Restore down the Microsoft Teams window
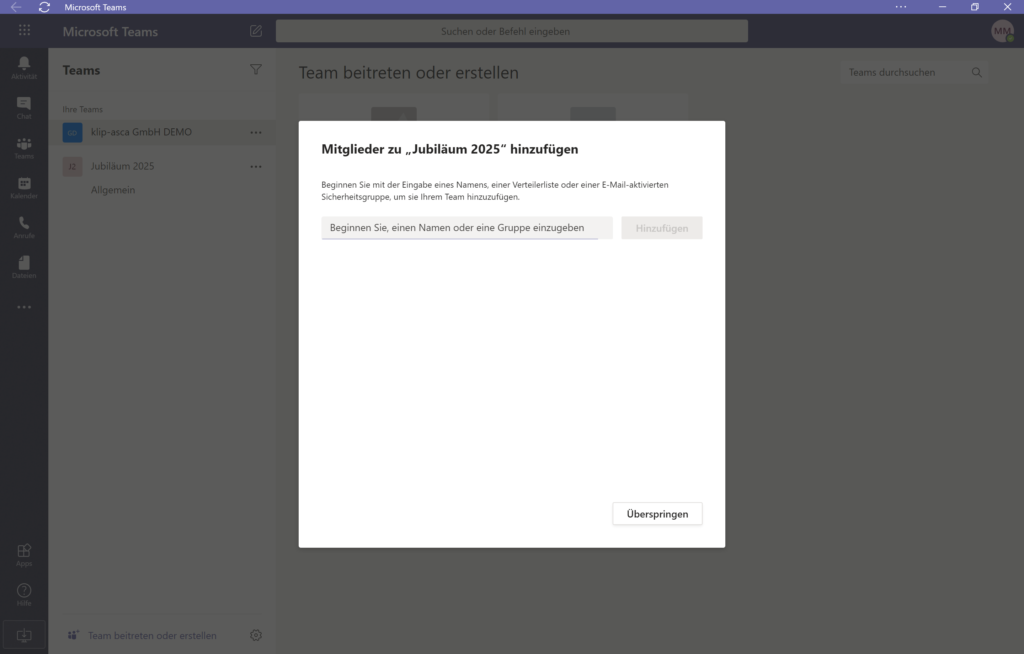 [974, 7]
